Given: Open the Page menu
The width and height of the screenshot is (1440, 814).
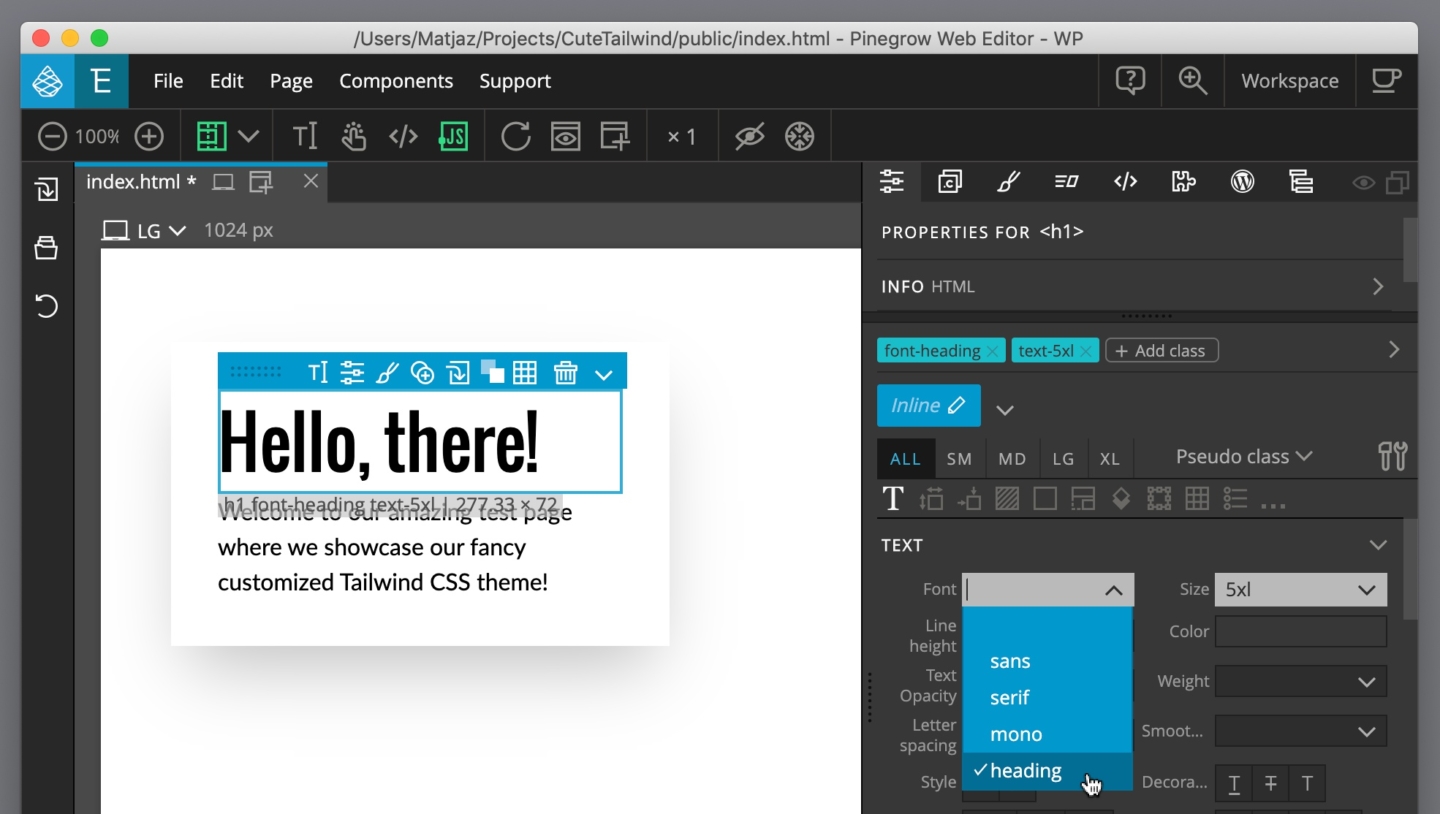Looking at the screenshot, I should coord(291,81).
